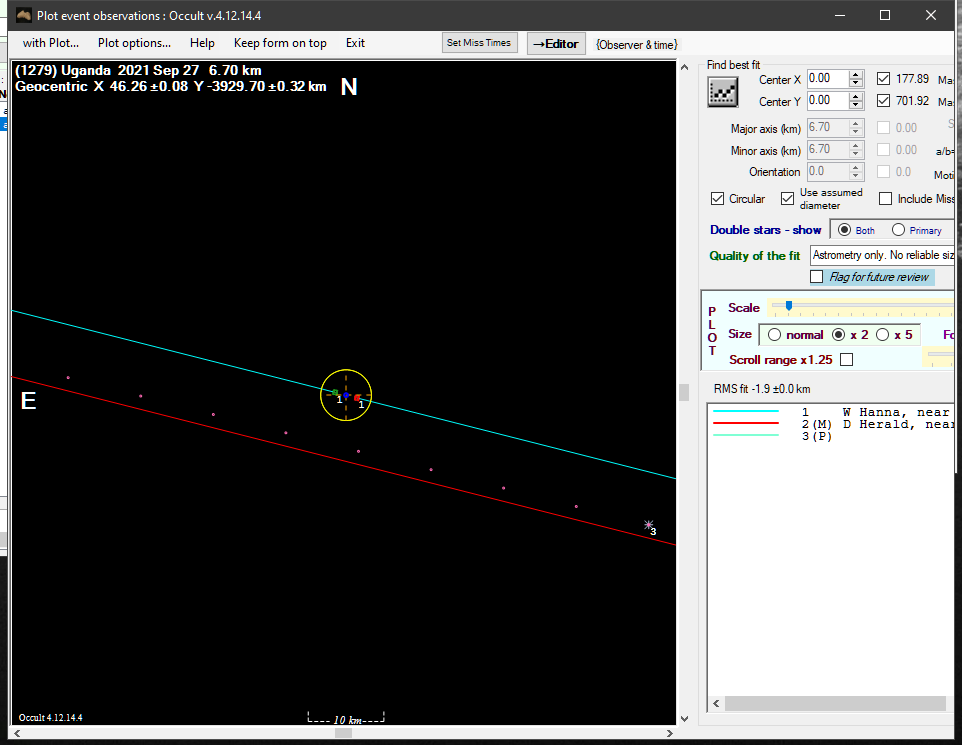Increase Orientation stepper value

click(856, 168)
